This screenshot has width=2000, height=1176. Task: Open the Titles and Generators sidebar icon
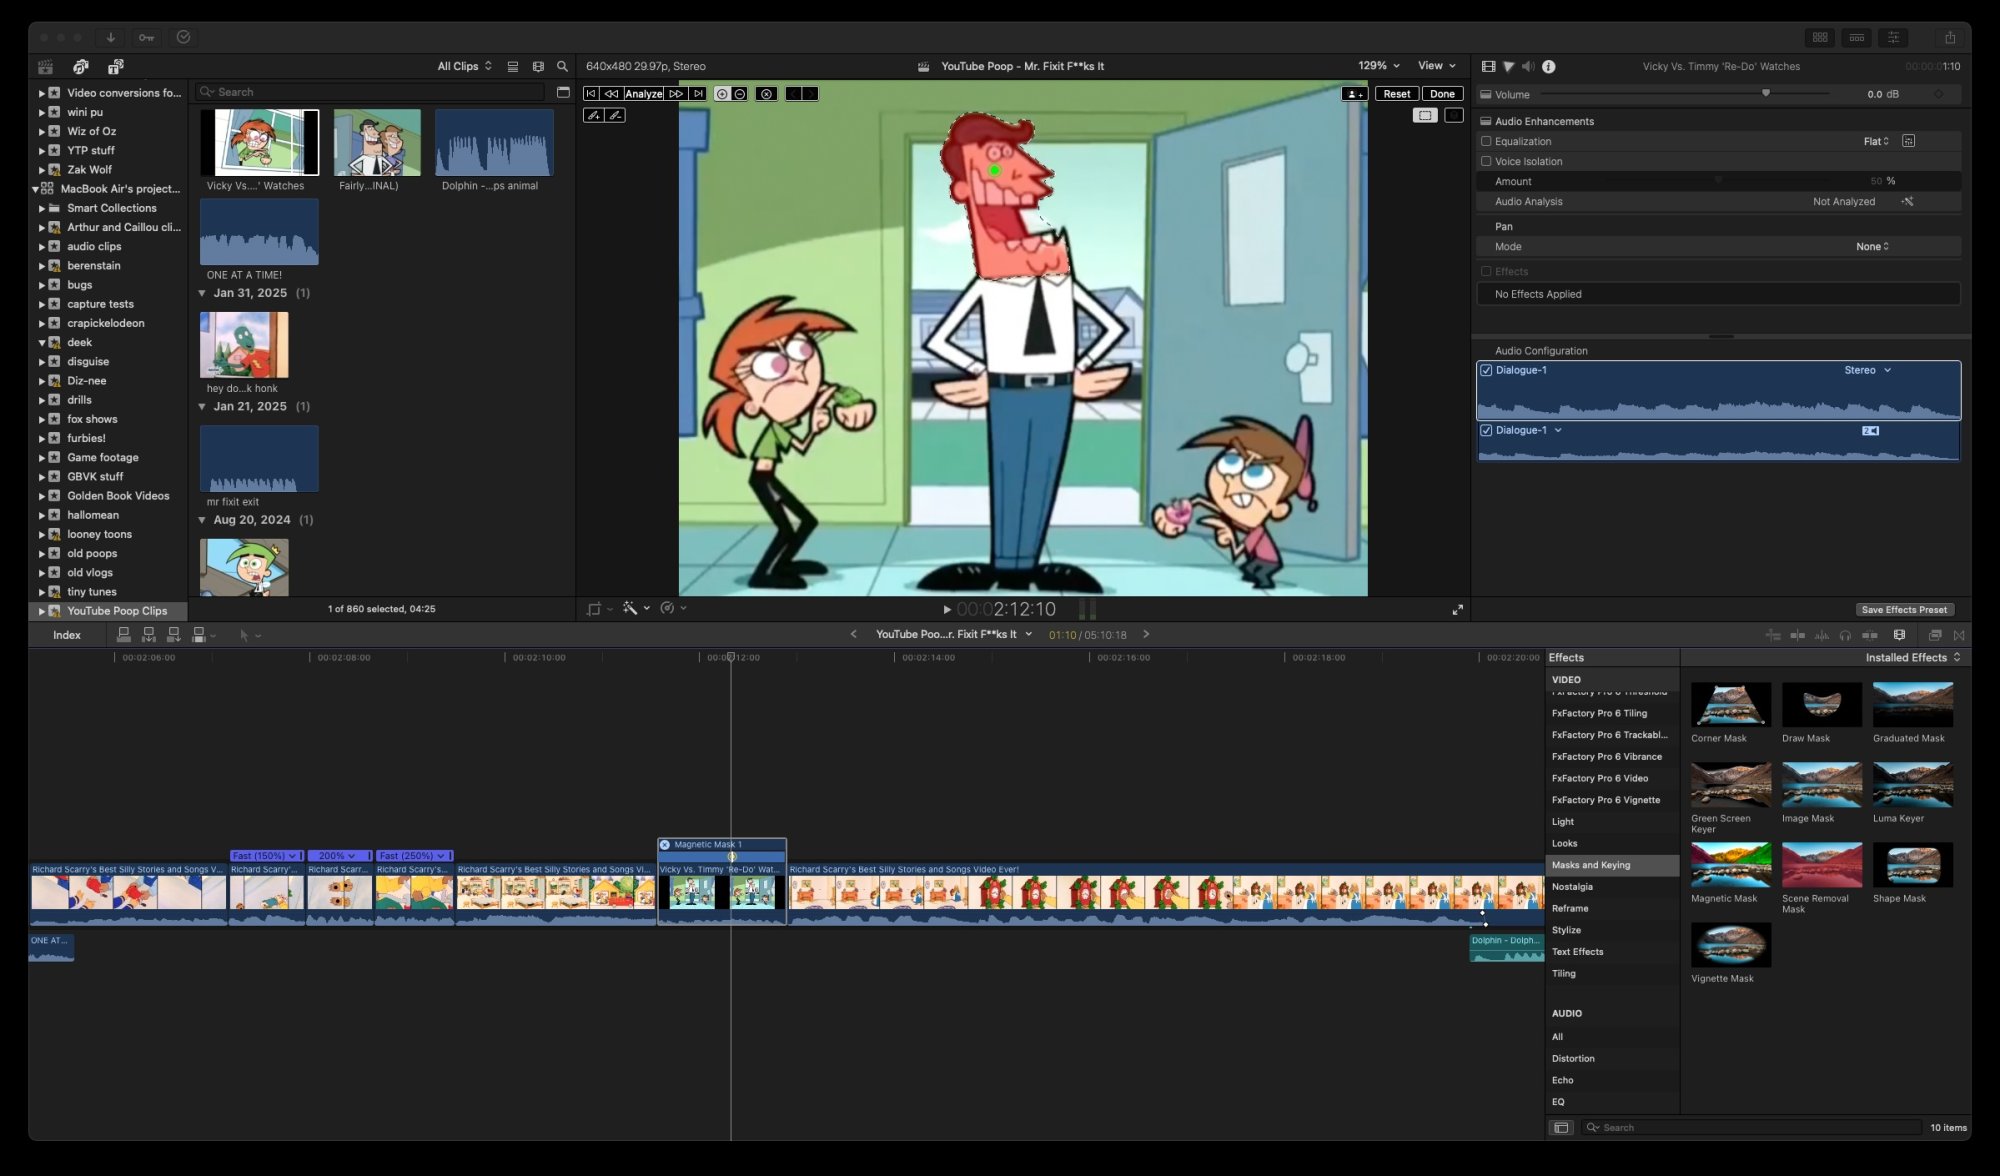115,66
